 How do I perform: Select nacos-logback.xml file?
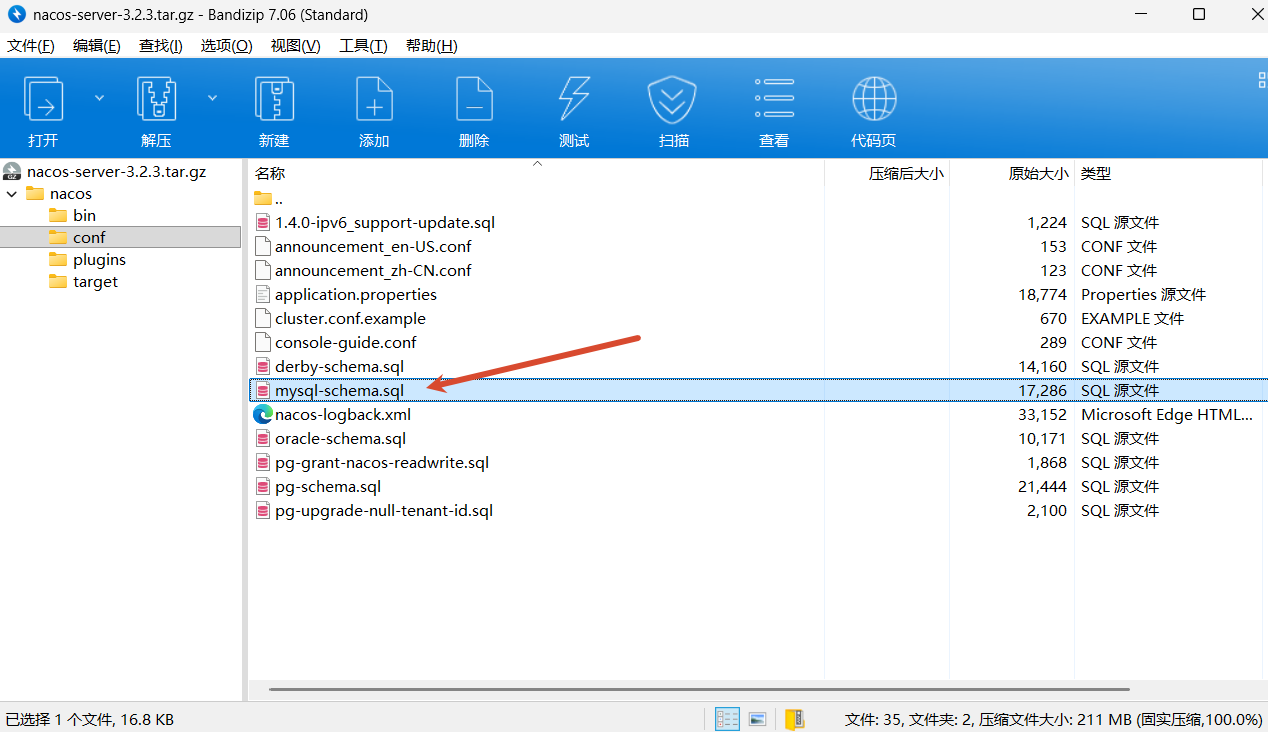(342, 414)
